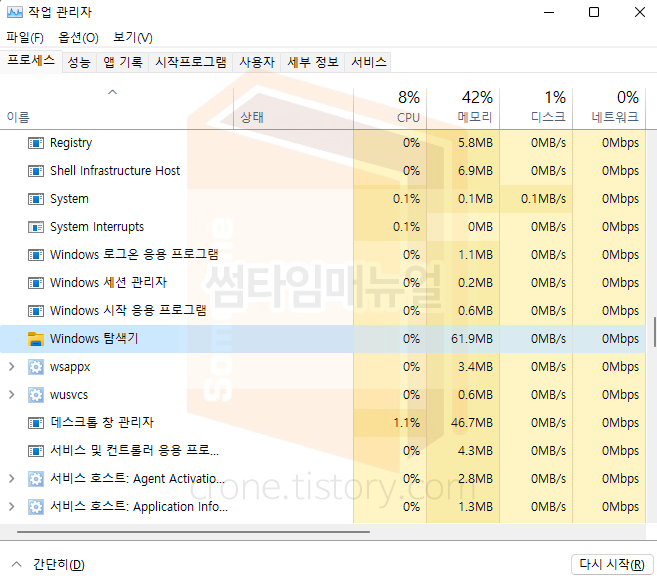Select the wusvcs process name
The image size is (657, 579).
point(69,395)
